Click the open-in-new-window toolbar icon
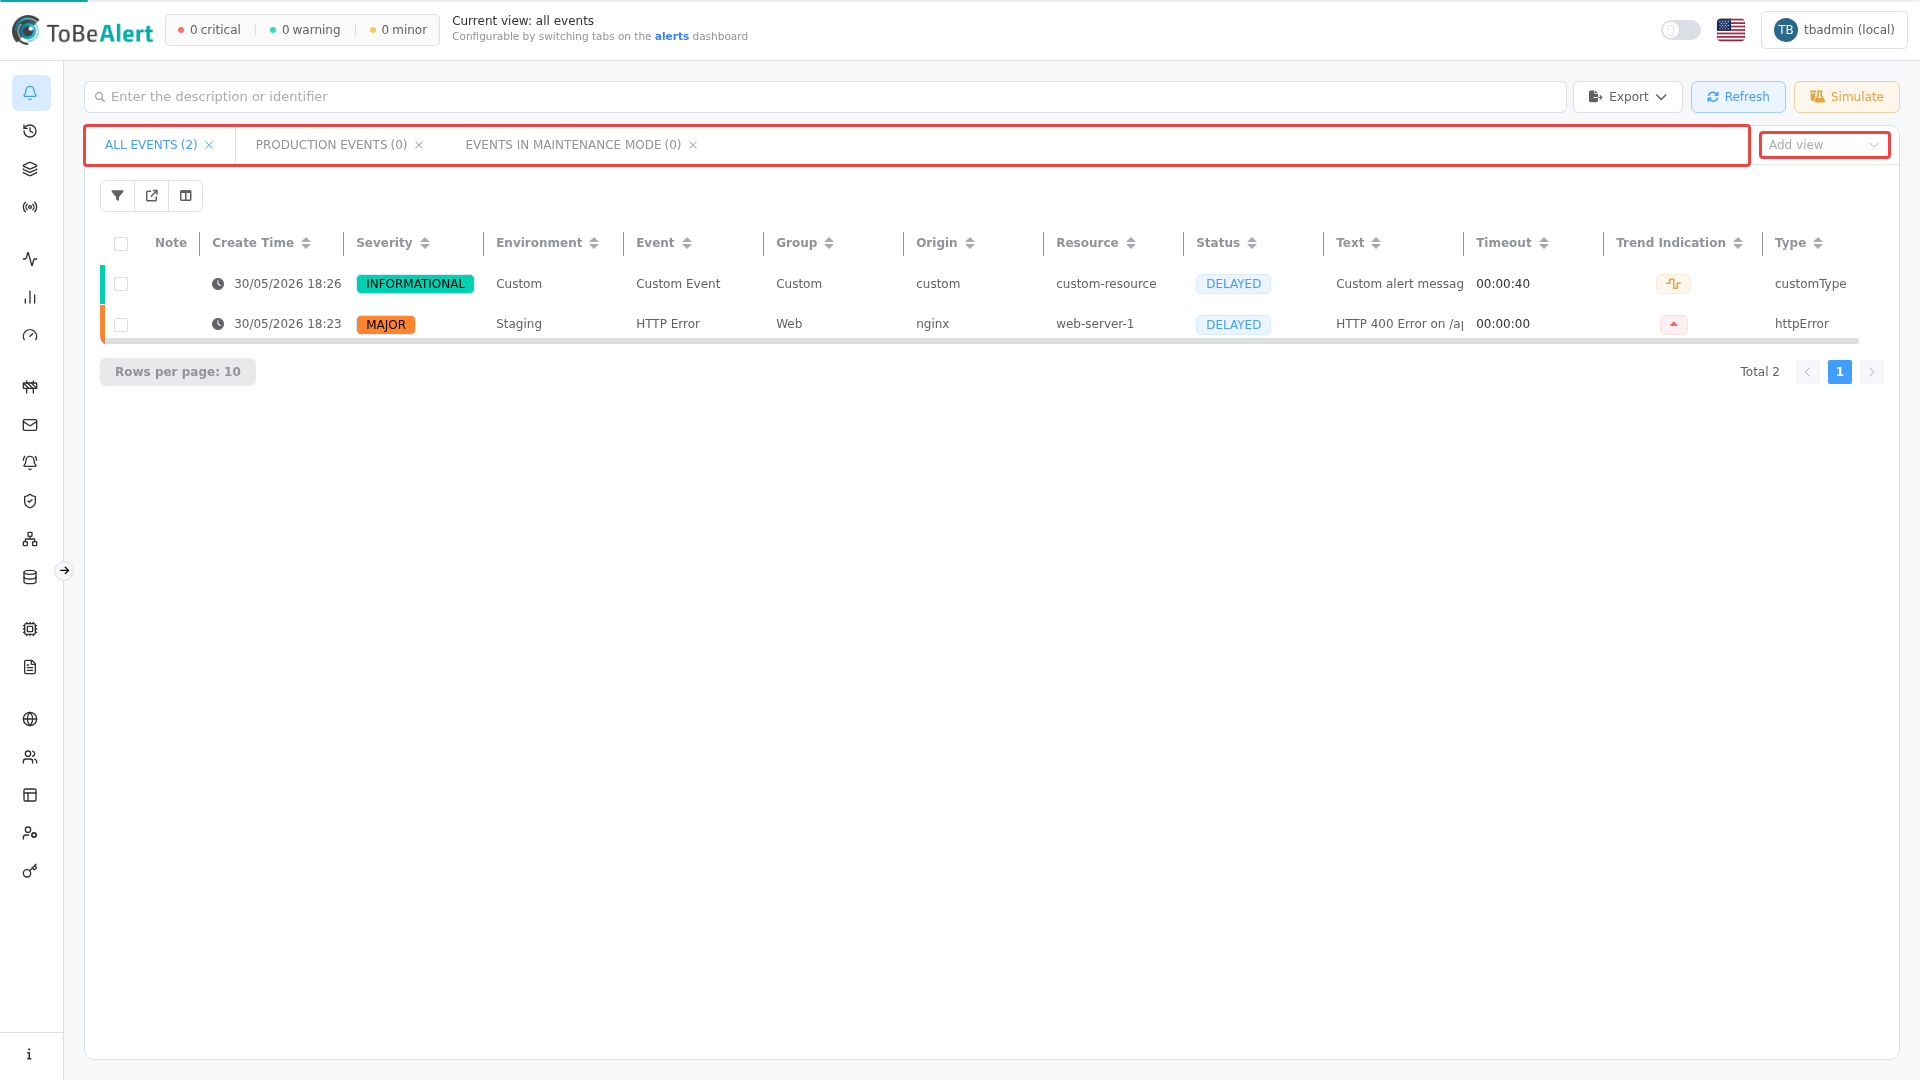1920x1080 pixels. [152, 196]
